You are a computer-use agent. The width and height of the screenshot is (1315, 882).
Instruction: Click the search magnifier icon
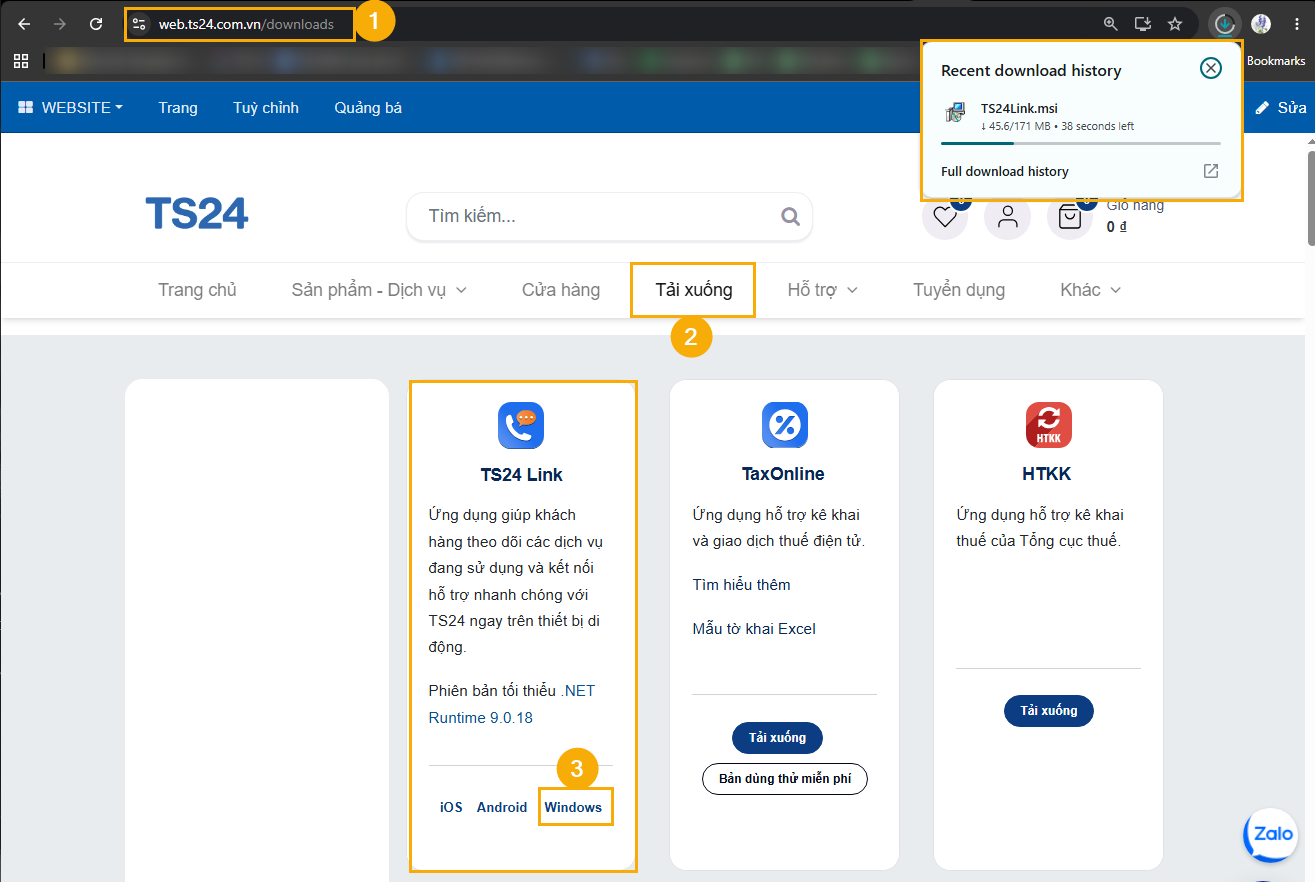tap(790, 216)
